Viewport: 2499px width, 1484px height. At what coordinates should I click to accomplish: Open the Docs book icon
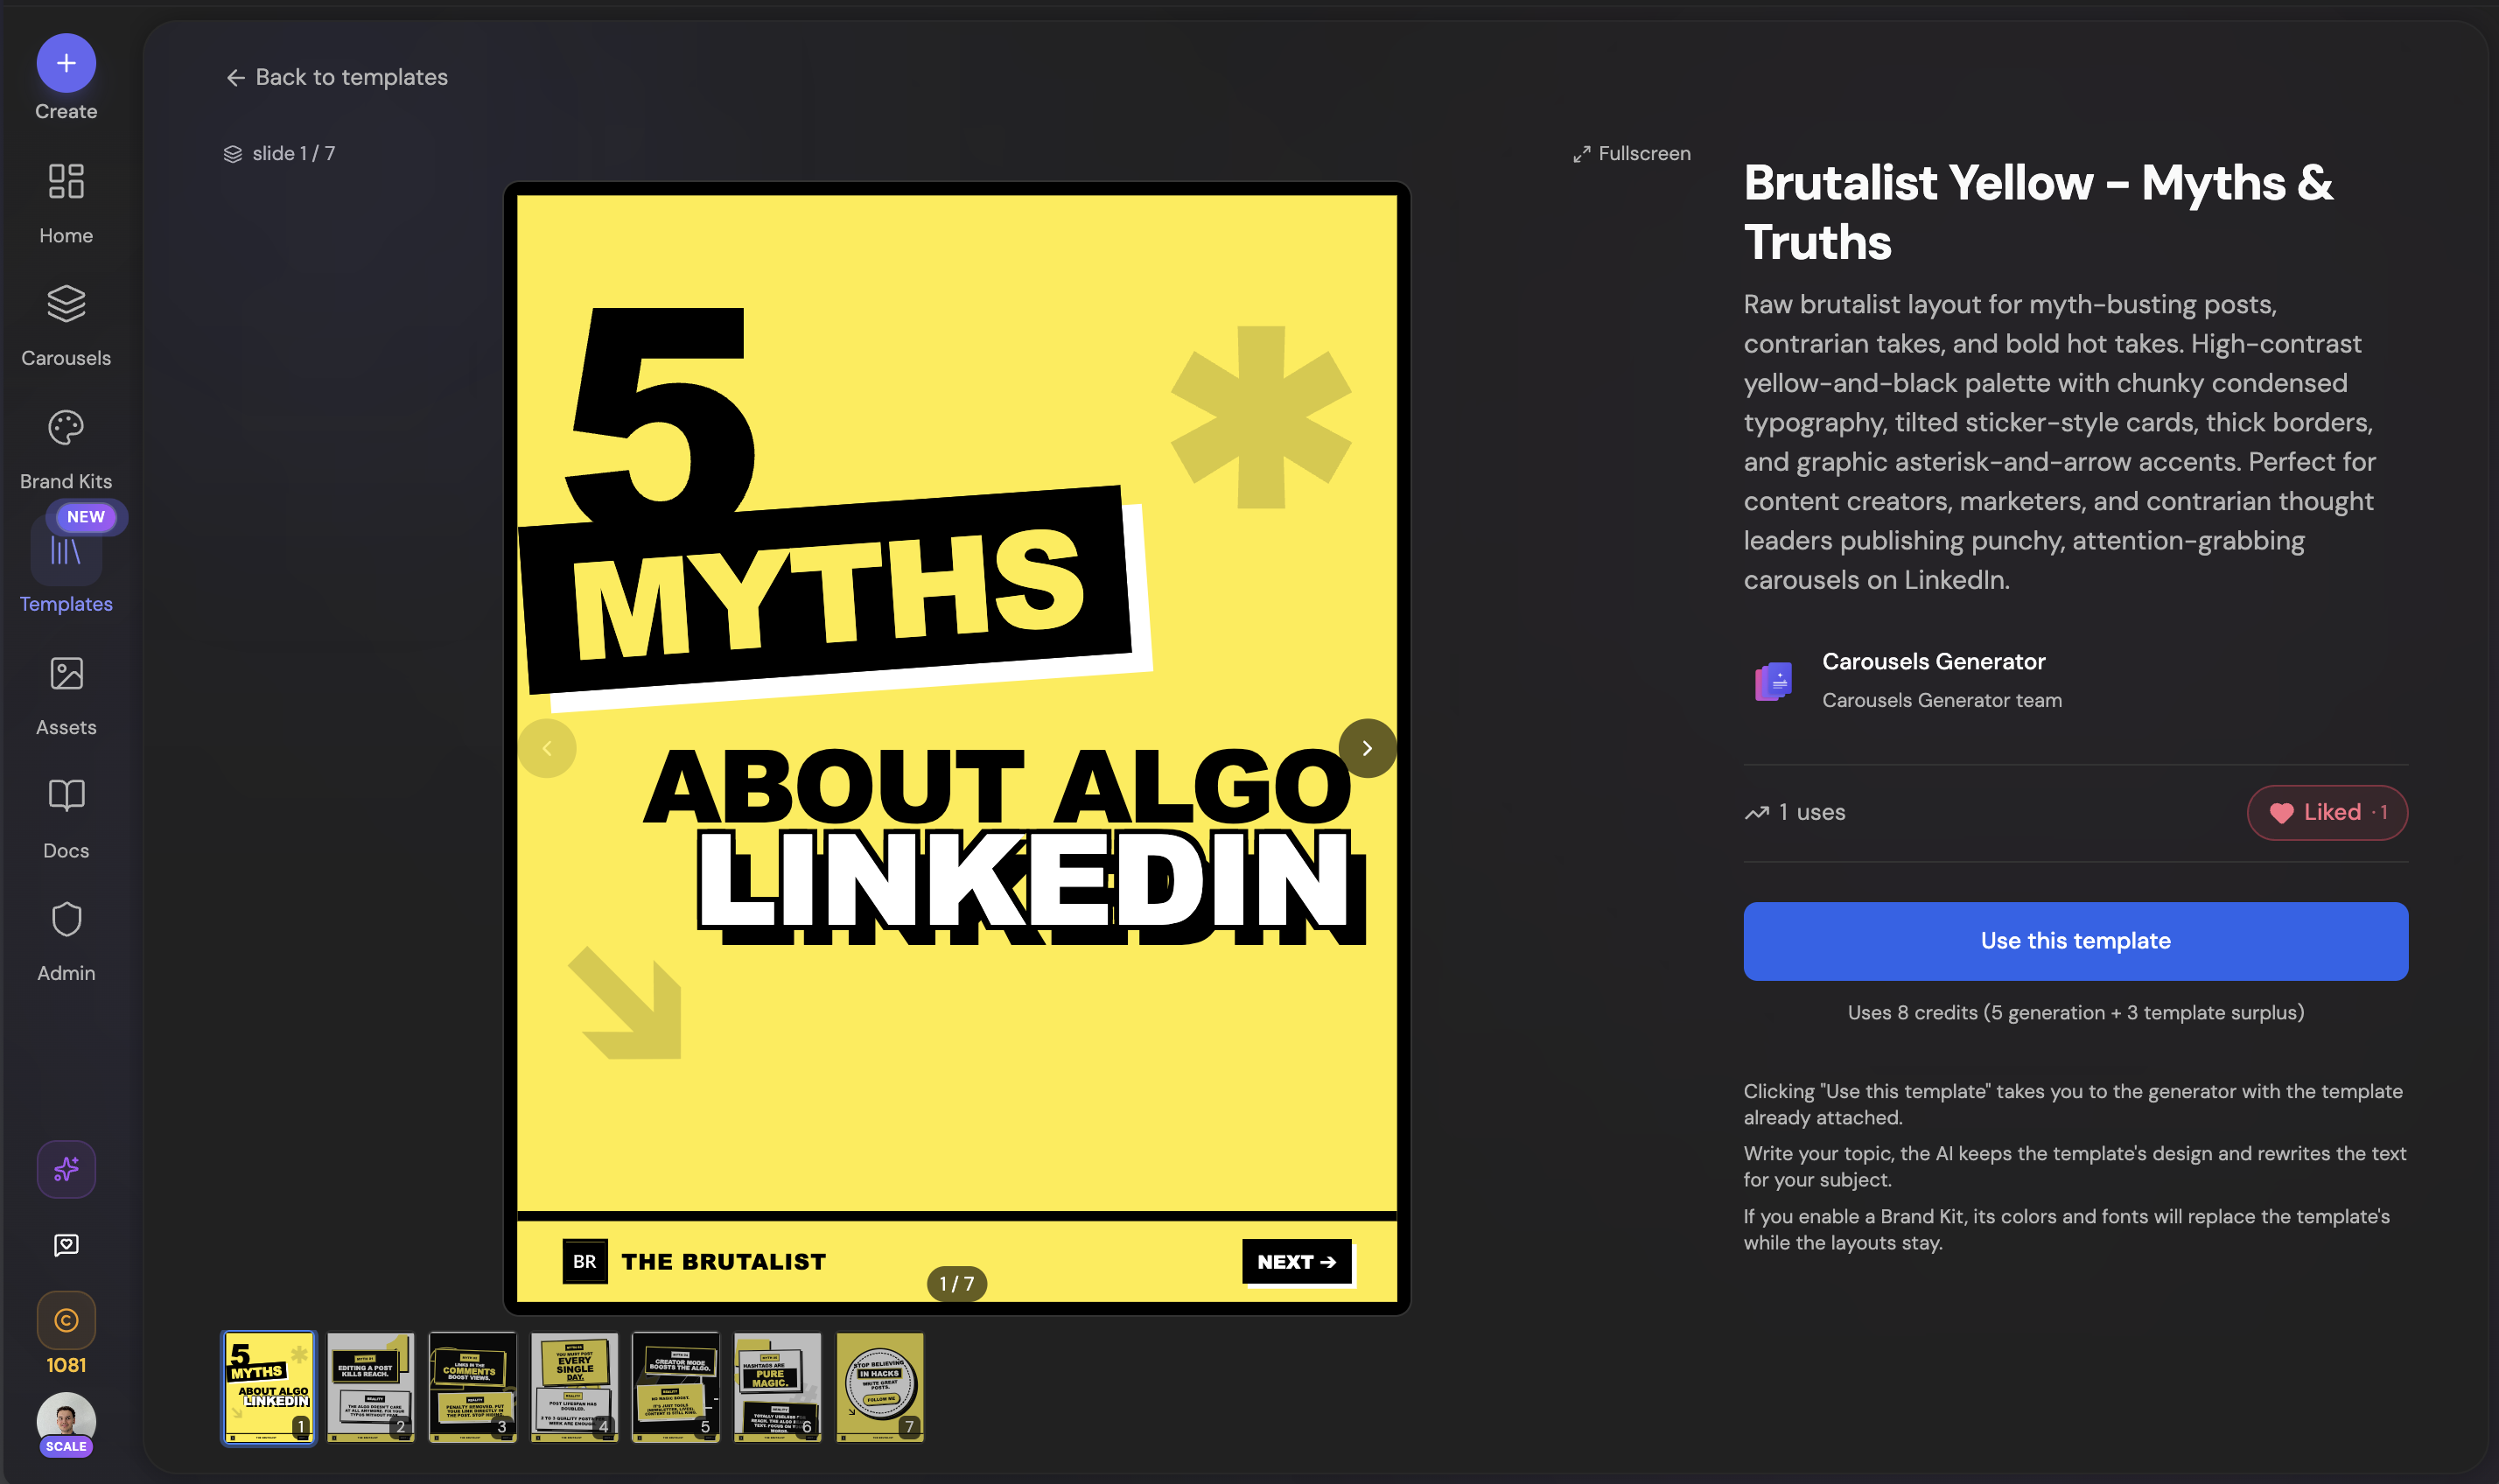point(66,797)
